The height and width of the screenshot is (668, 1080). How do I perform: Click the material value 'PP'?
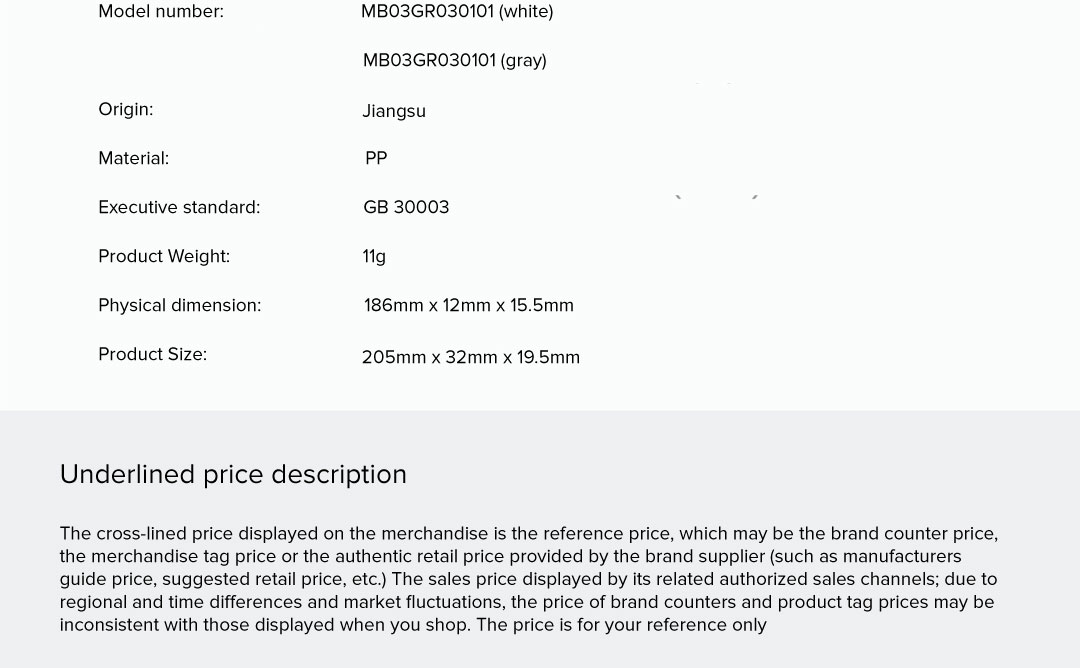point(376,159)
